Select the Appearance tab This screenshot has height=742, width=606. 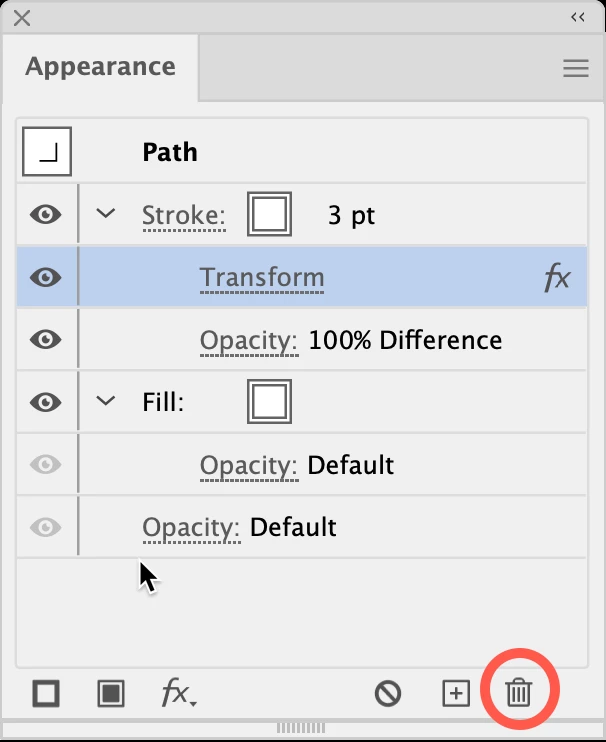tap(100, 66)
